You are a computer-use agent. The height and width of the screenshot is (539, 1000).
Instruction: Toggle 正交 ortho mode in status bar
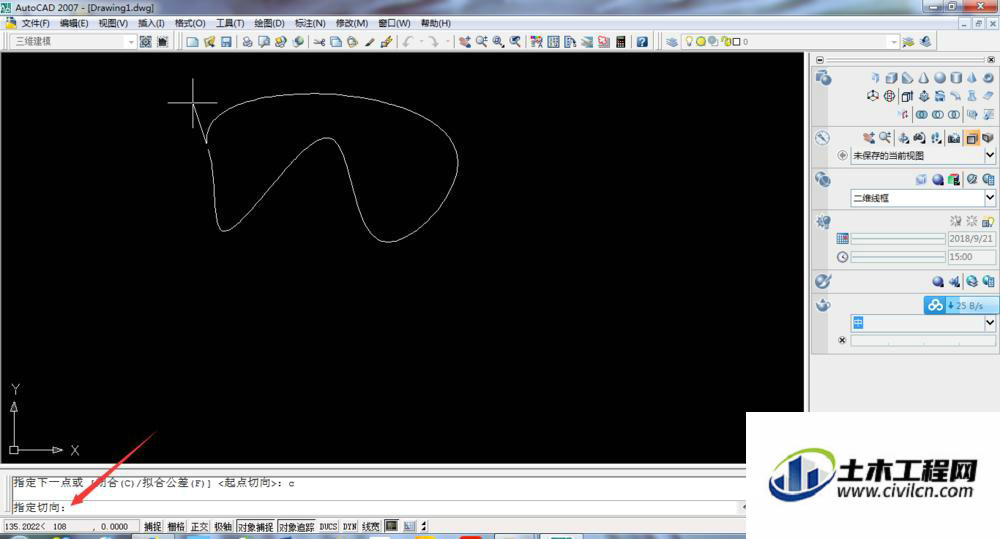click(x=200, y=526)
